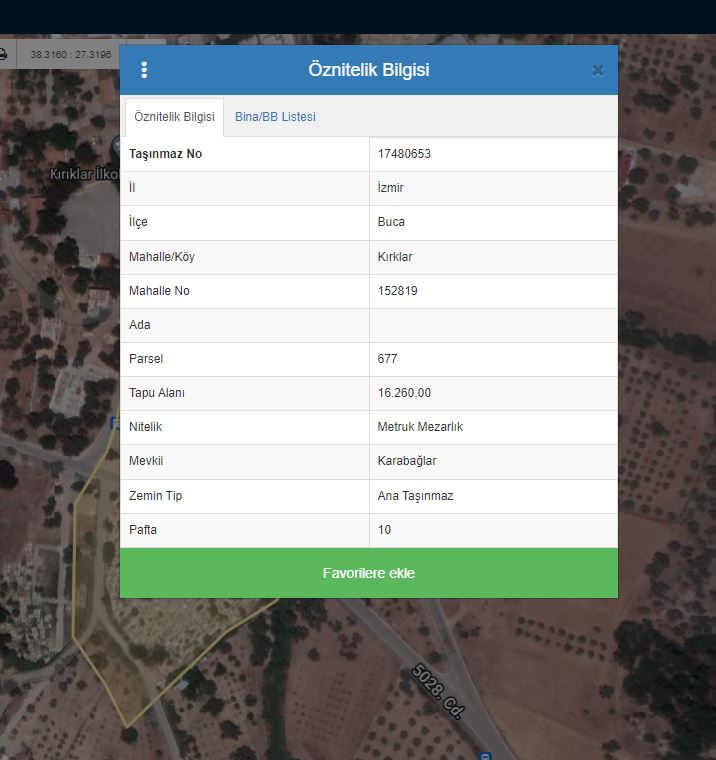
Task: Click the Mevkii value Karabağlar
Action: pos(407,461)
